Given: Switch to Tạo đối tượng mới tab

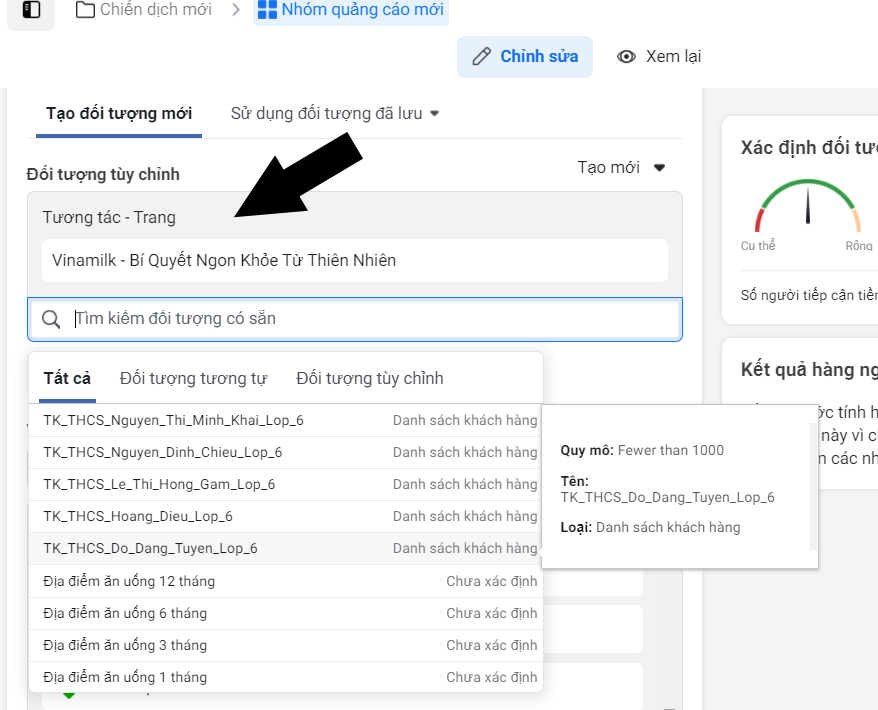Looking at the screenshot, I should coord(119,114).
